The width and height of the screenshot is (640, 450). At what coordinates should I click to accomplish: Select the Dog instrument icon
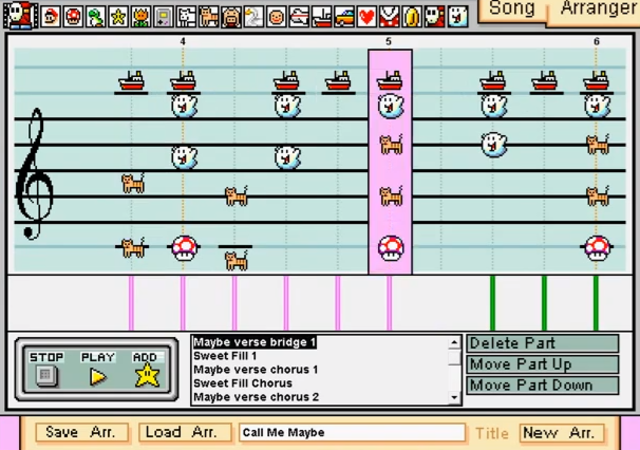tap(186, 17)
